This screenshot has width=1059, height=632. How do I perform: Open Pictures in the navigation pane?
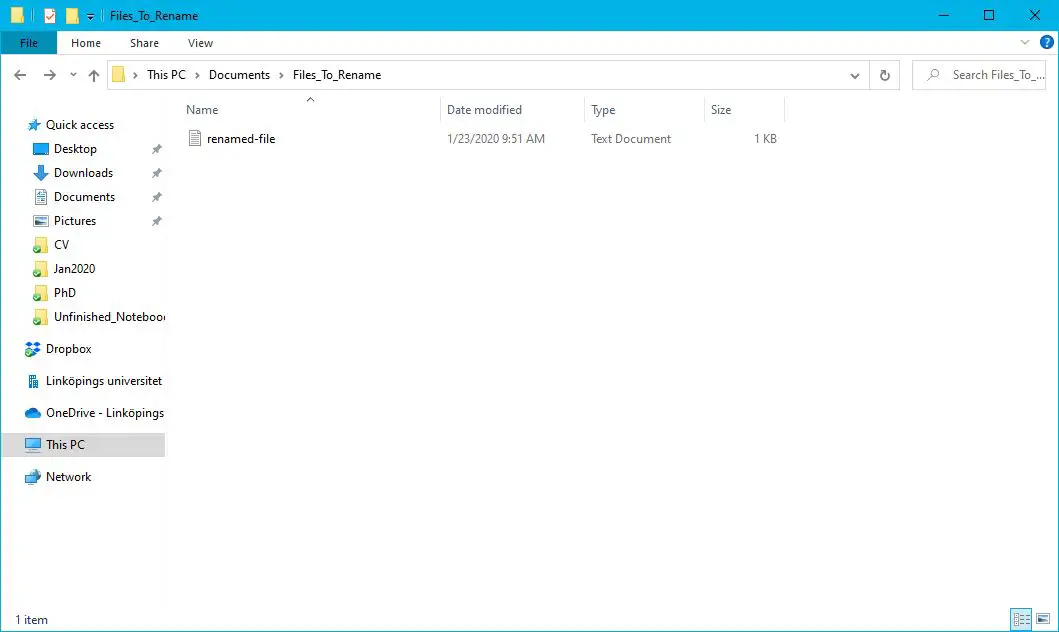click(x=75, y=221)
